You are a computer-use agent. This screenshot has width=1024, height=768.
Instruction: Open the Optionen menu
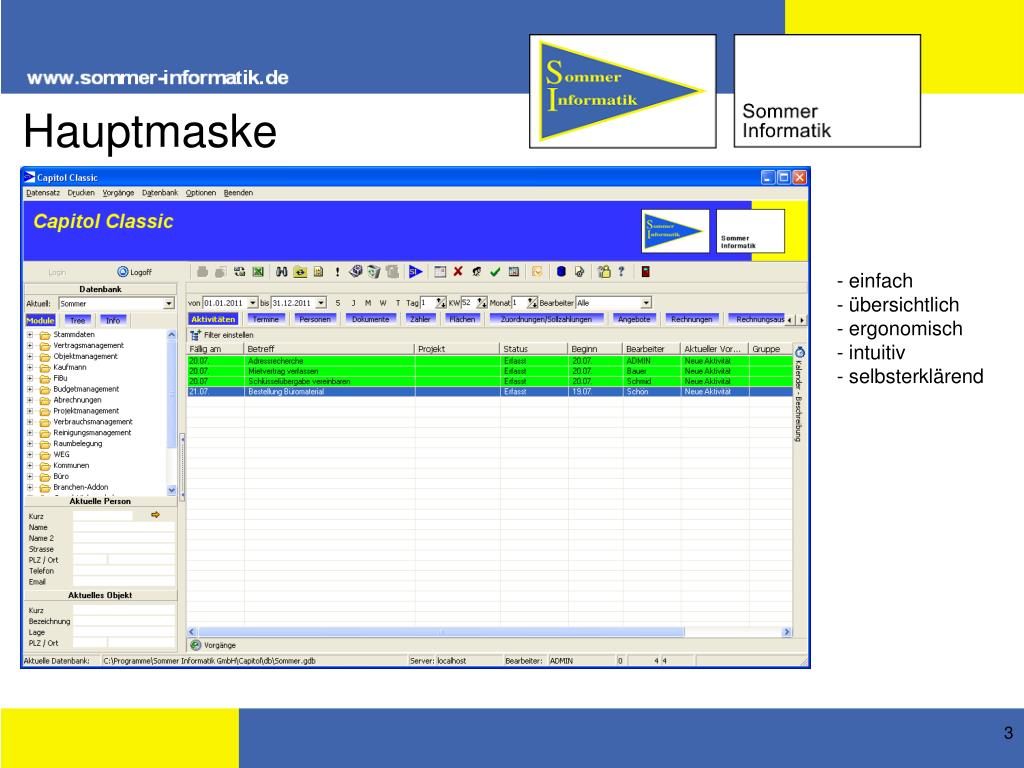[x=200, y=193]
